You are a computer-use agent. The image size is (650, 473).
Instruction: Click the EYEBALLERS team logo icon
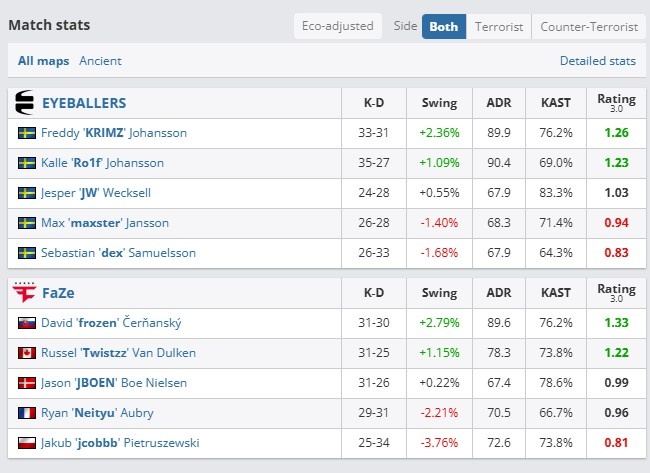click(x=24, y=102)
